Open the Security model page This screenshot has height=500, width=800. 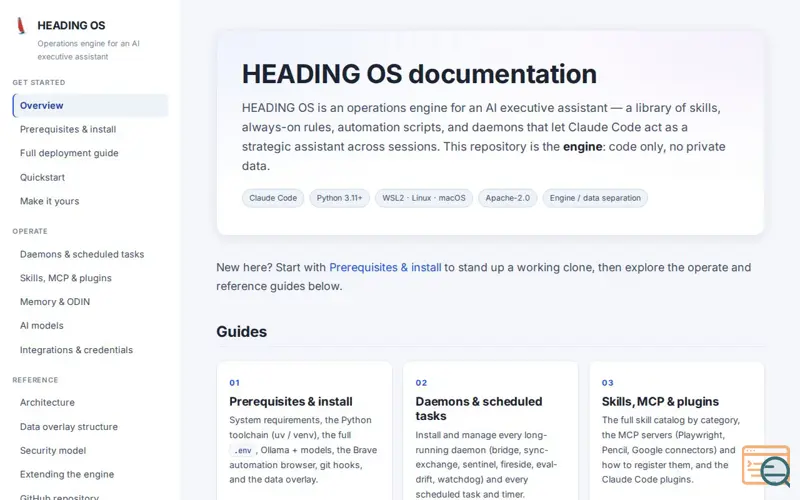(x=53, y=451)
